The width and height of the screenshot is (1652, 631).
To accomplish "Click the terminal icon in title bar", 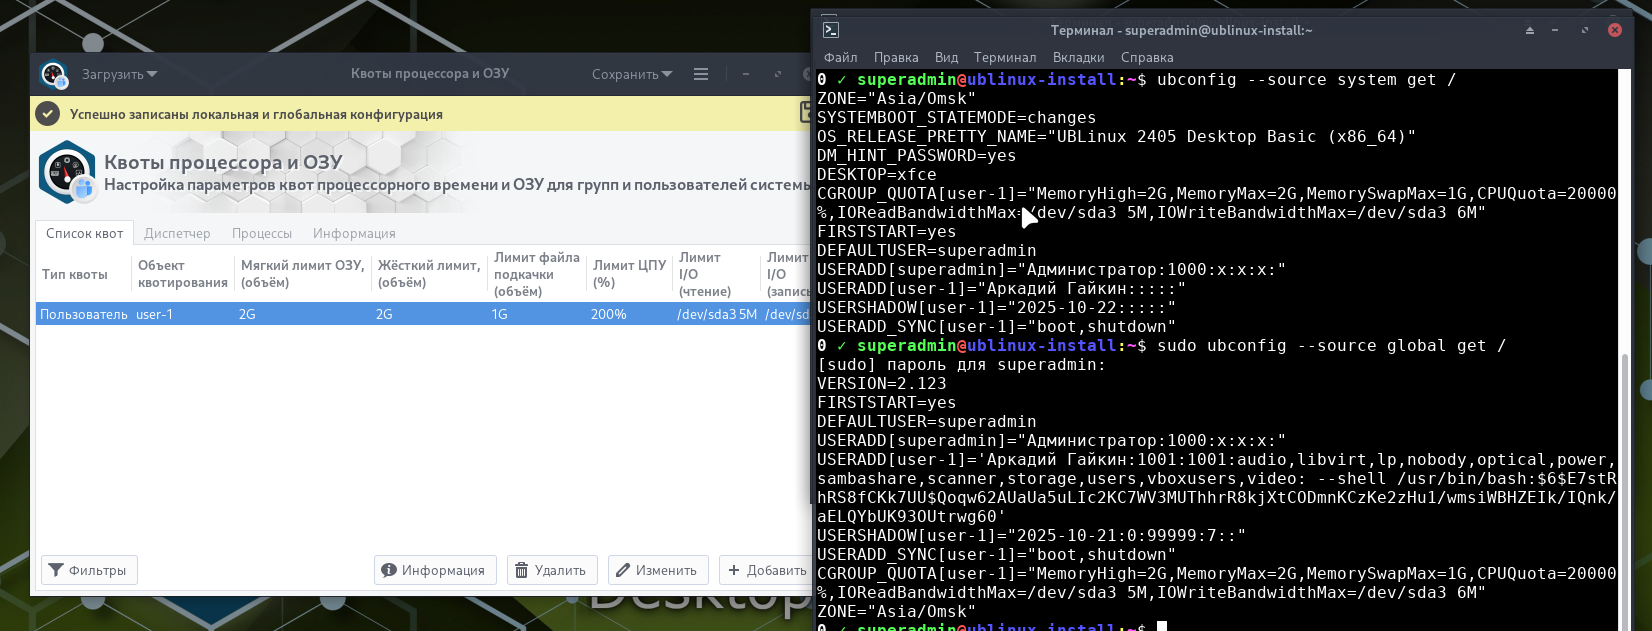I will (x=830, y=30).
